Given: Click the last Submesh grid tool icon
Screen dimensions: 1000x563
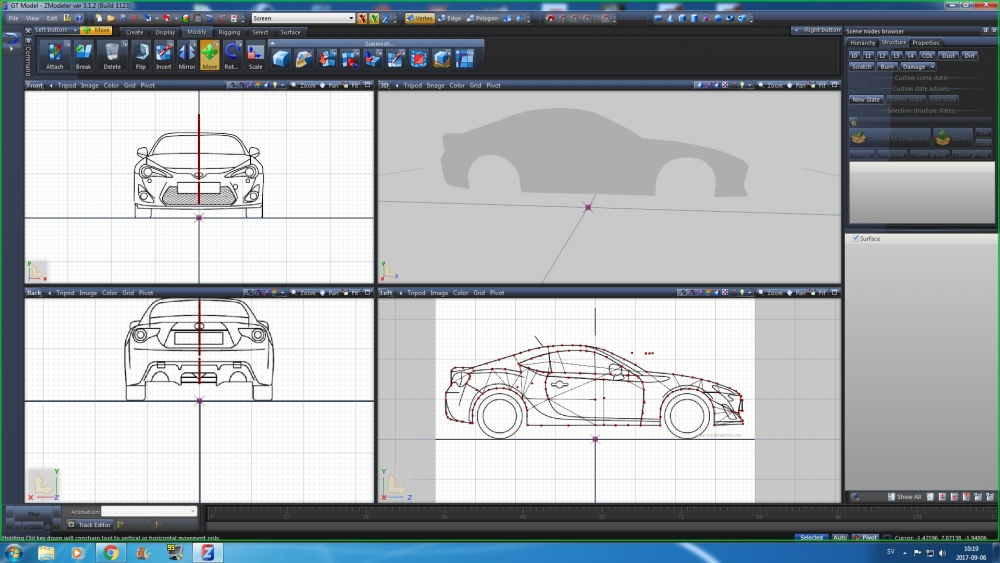Looking at the screenshot, I should [x=465, y=59].
